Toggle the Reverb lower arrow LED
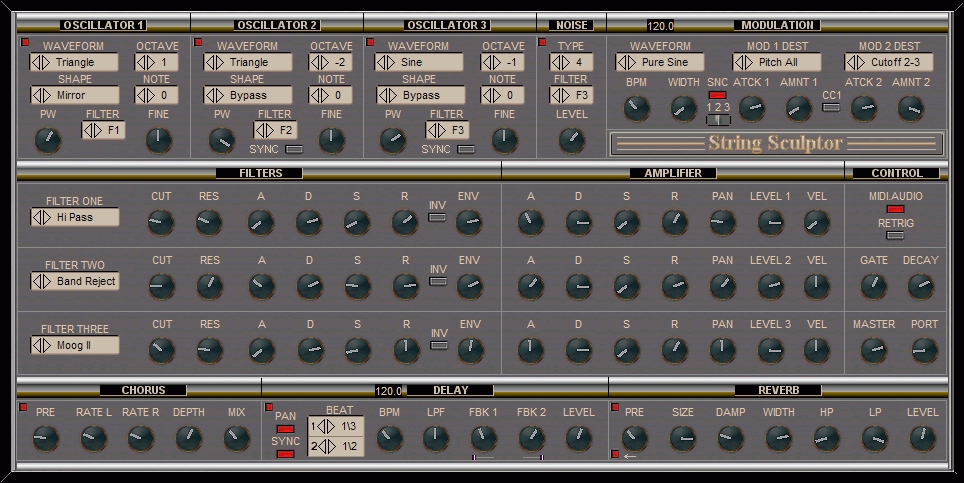Image resolution: width=964 pixels, height=483 pixels. 615,454
